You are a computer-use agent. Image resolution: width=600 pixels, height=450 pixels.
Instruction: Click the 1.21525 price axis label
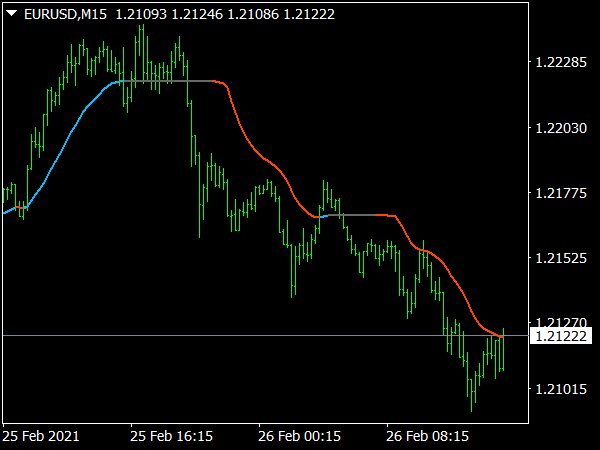click(x=561, y=258)
